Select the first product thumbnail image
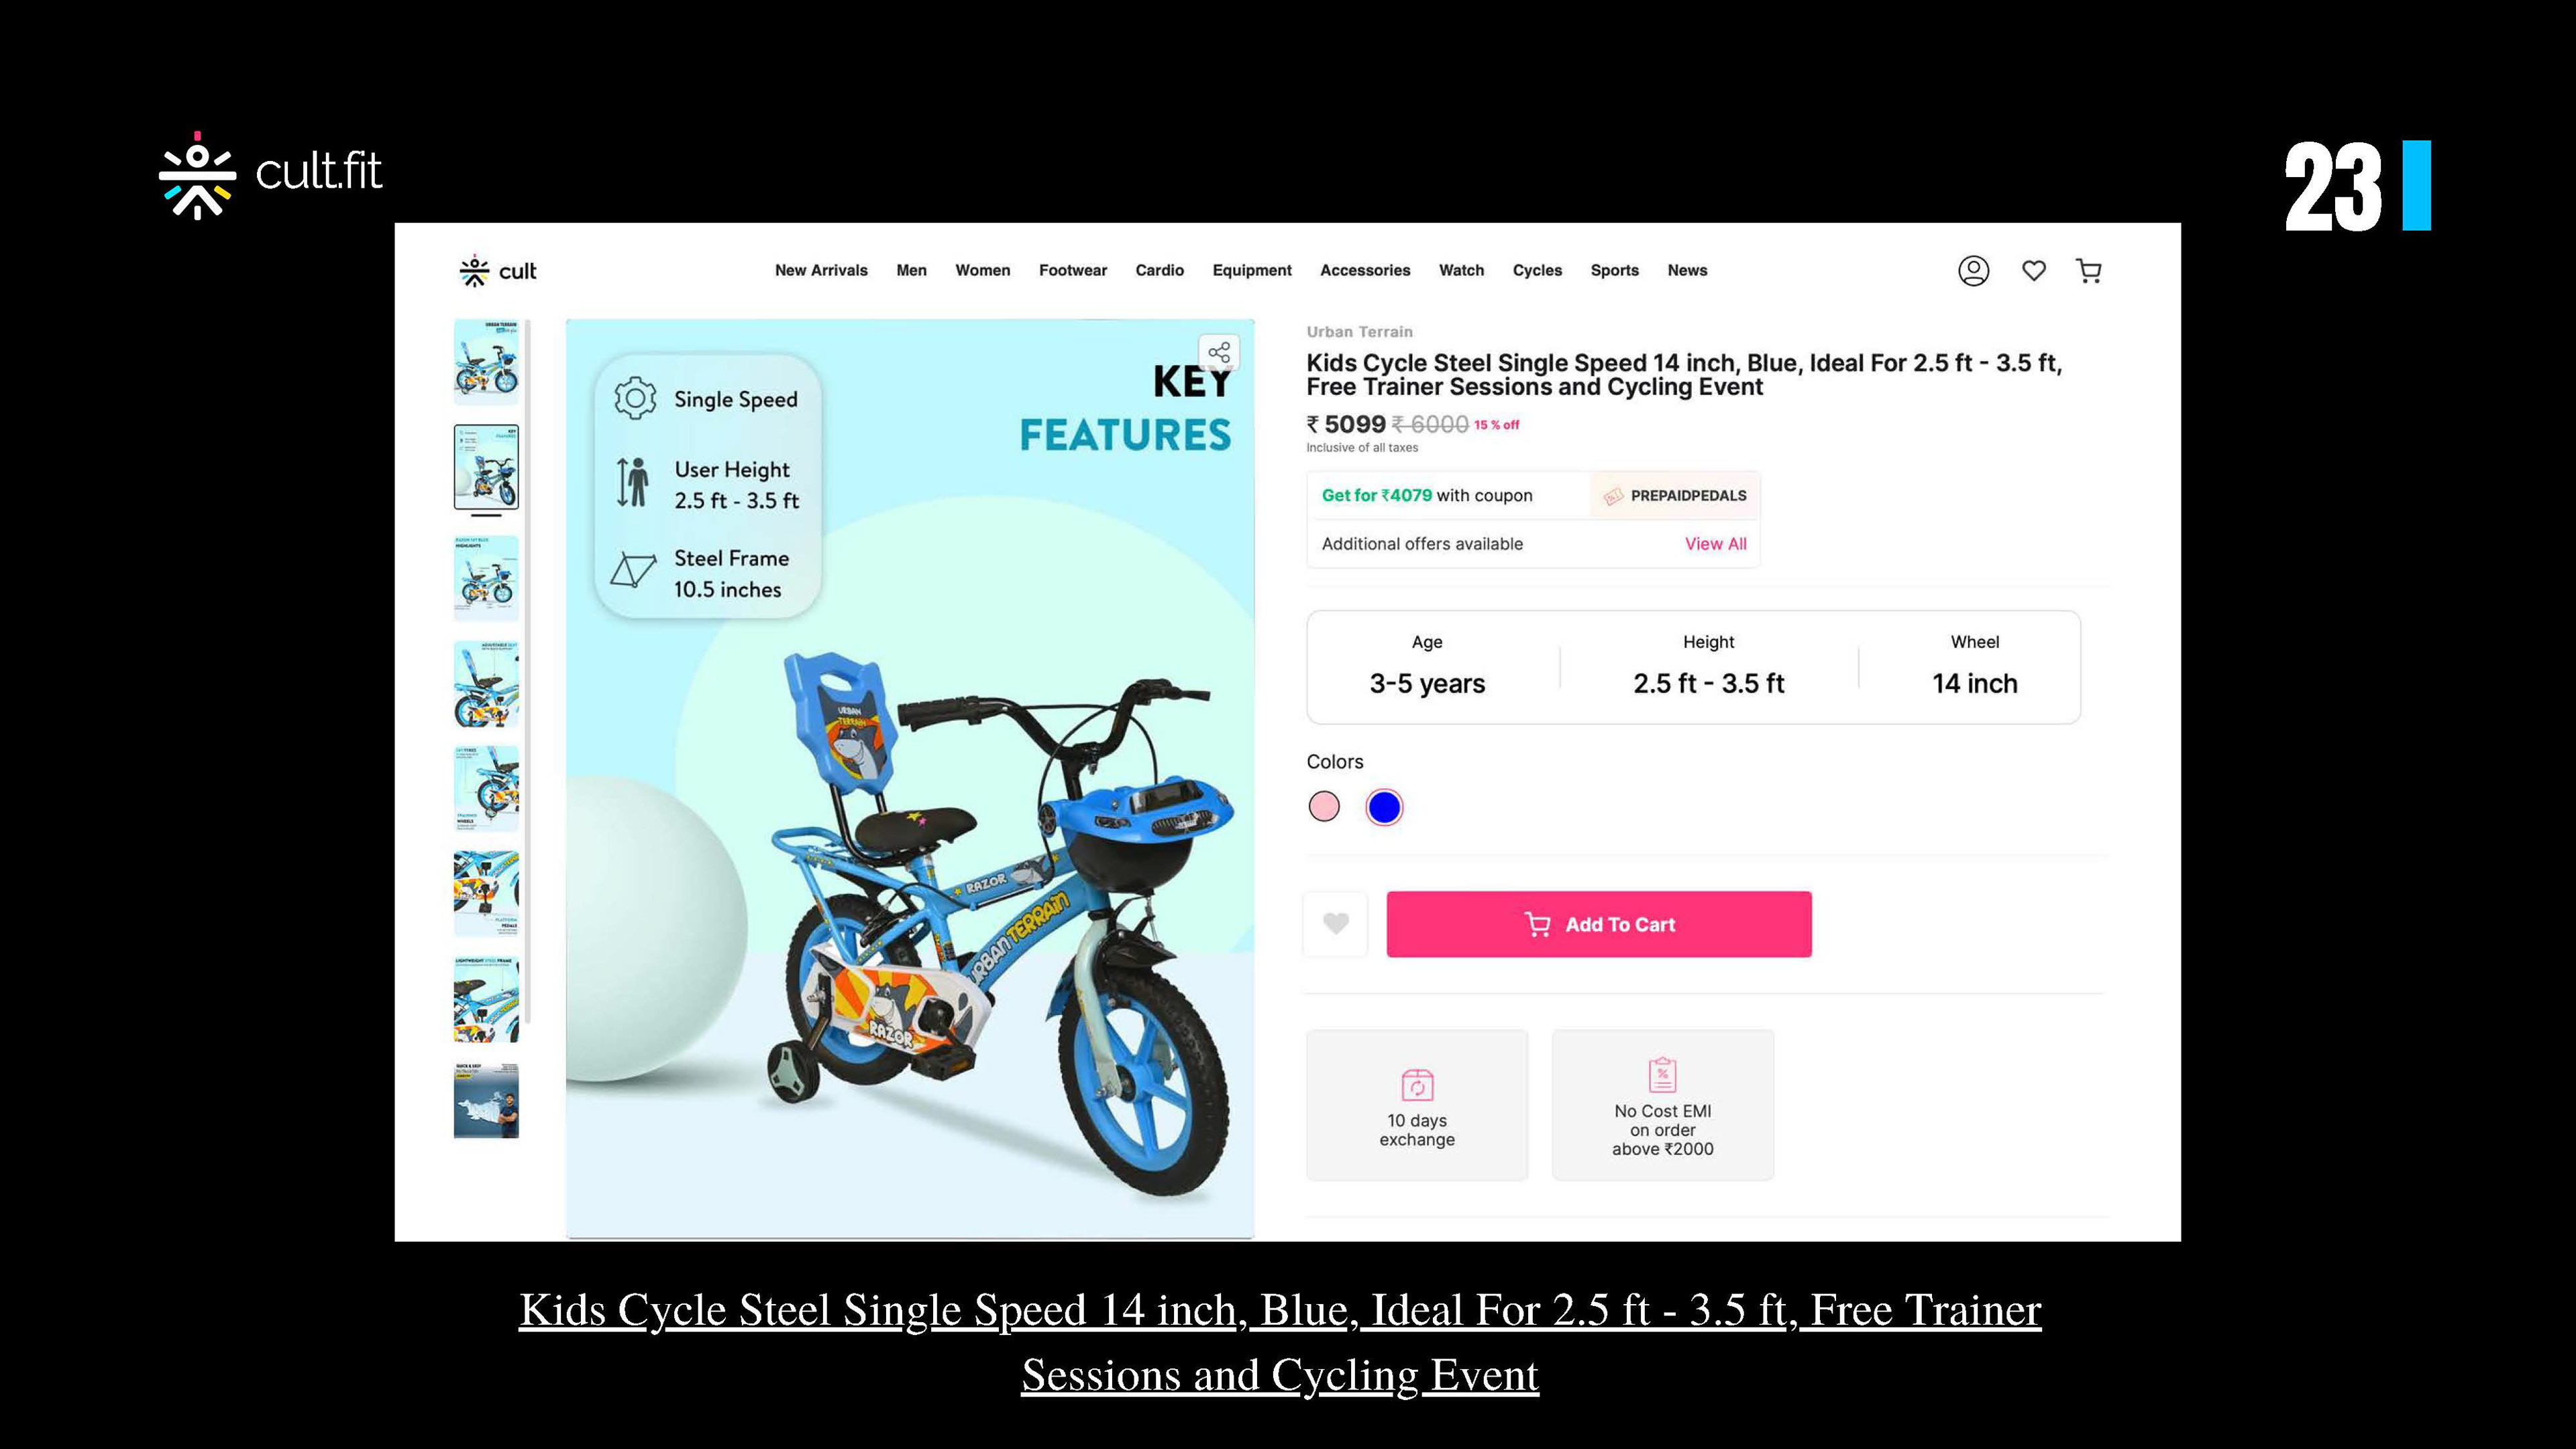The image size is (2576, 1449). click(x=486, y=361)
